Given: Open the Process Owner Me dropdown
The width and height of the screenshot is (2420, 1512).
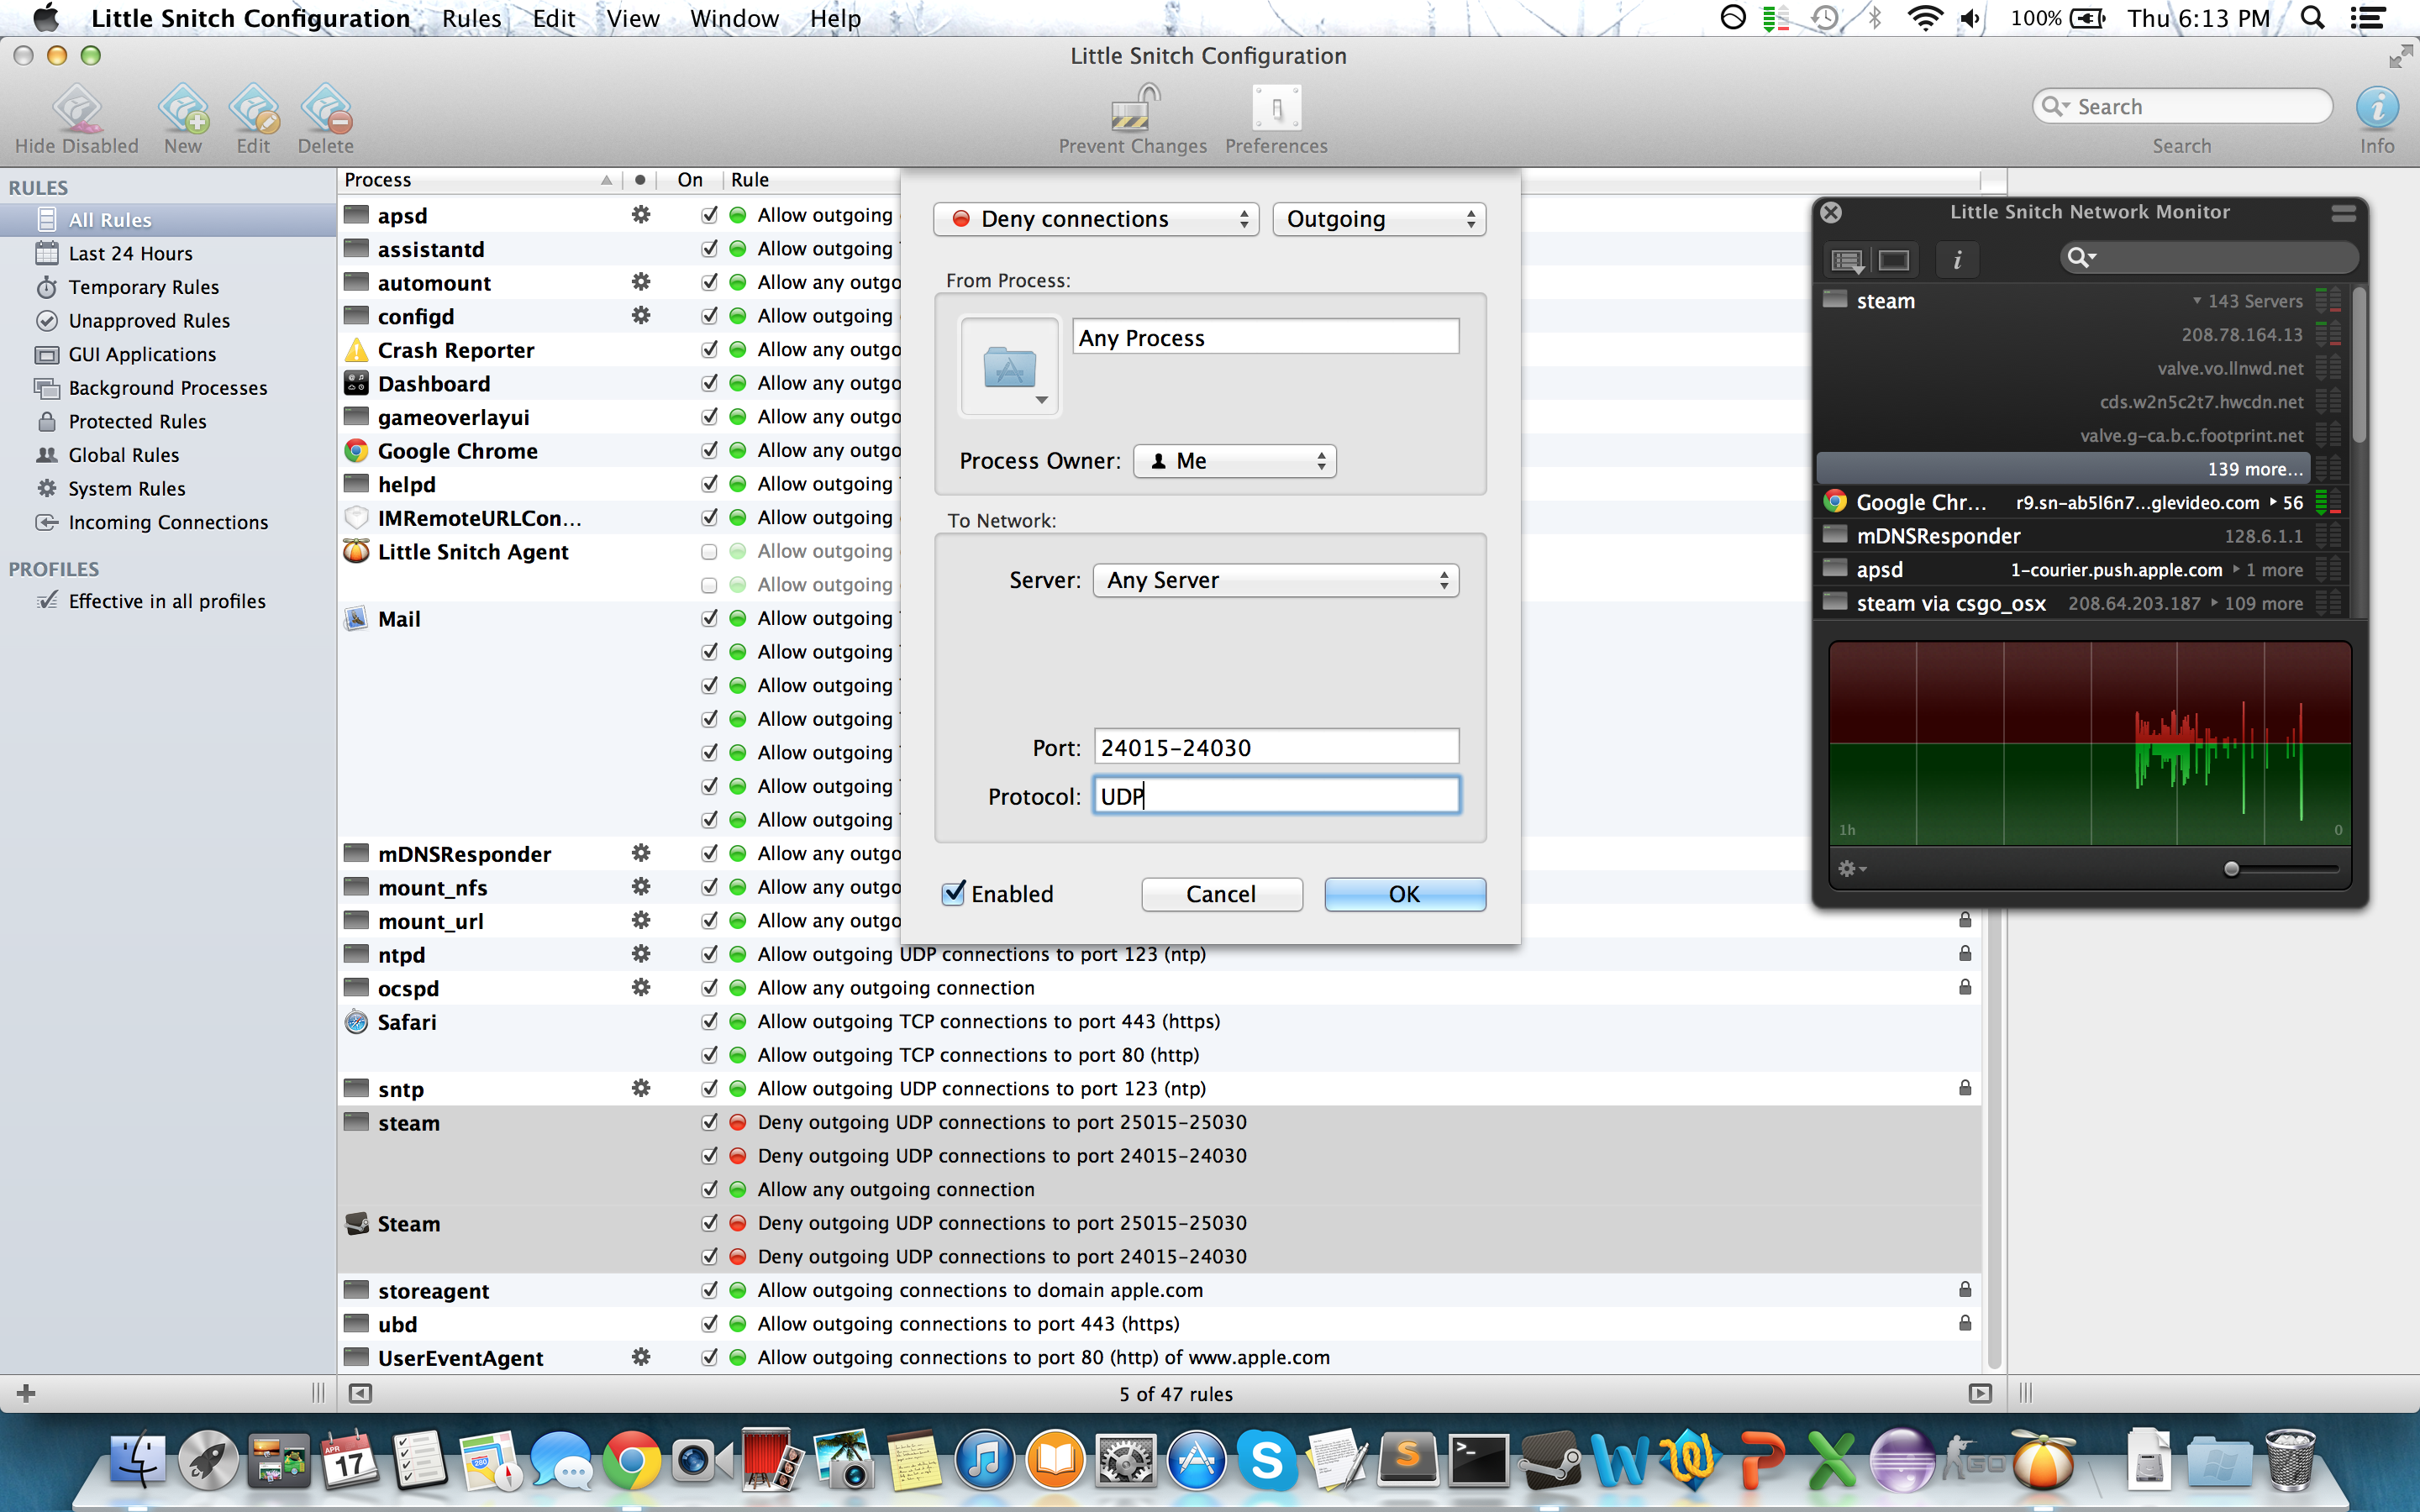Looking at the screenshot, I should pos(1234,461).
